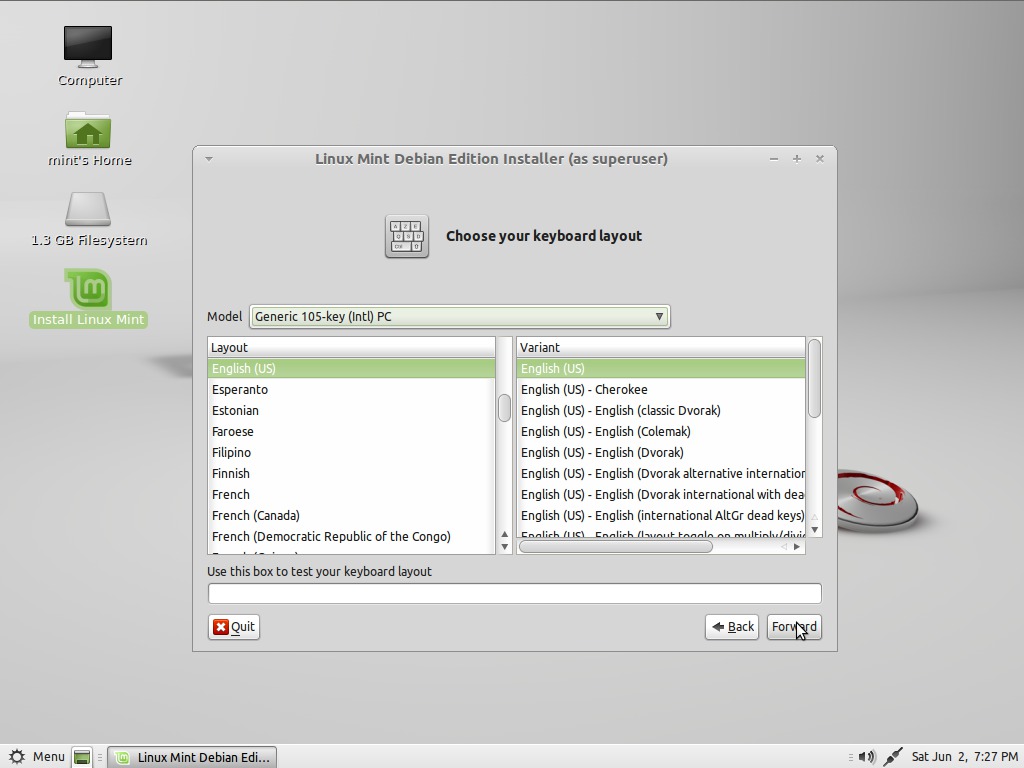The image size is (1024, 768).
Task: Open the Menu gear icon on panel
Action: (17, 757)
